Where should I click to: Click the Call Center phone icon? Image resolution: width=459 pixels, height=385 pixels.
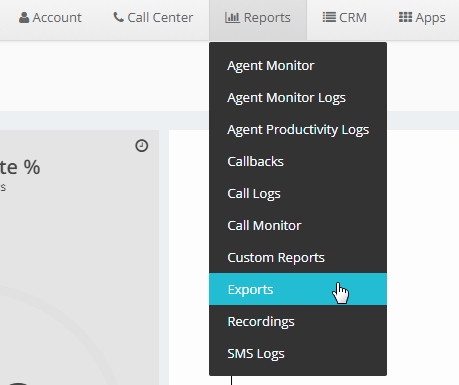click(118, 17)
